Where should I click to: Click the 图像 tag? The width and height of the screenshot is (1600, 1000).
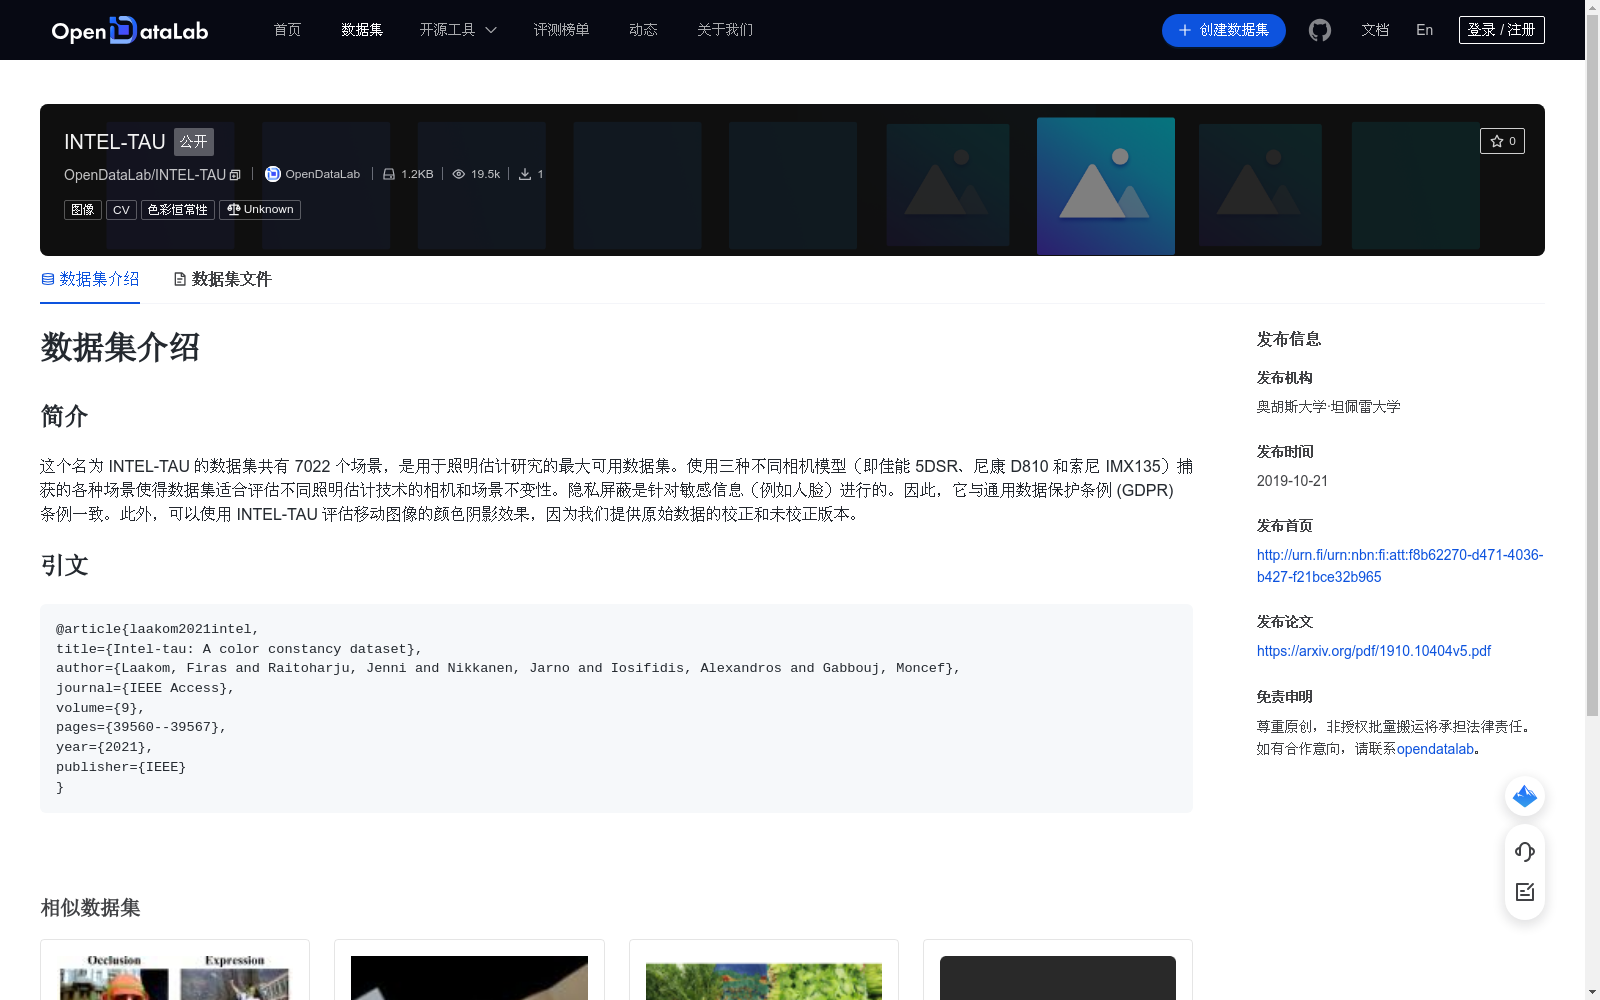click(83, 210)
